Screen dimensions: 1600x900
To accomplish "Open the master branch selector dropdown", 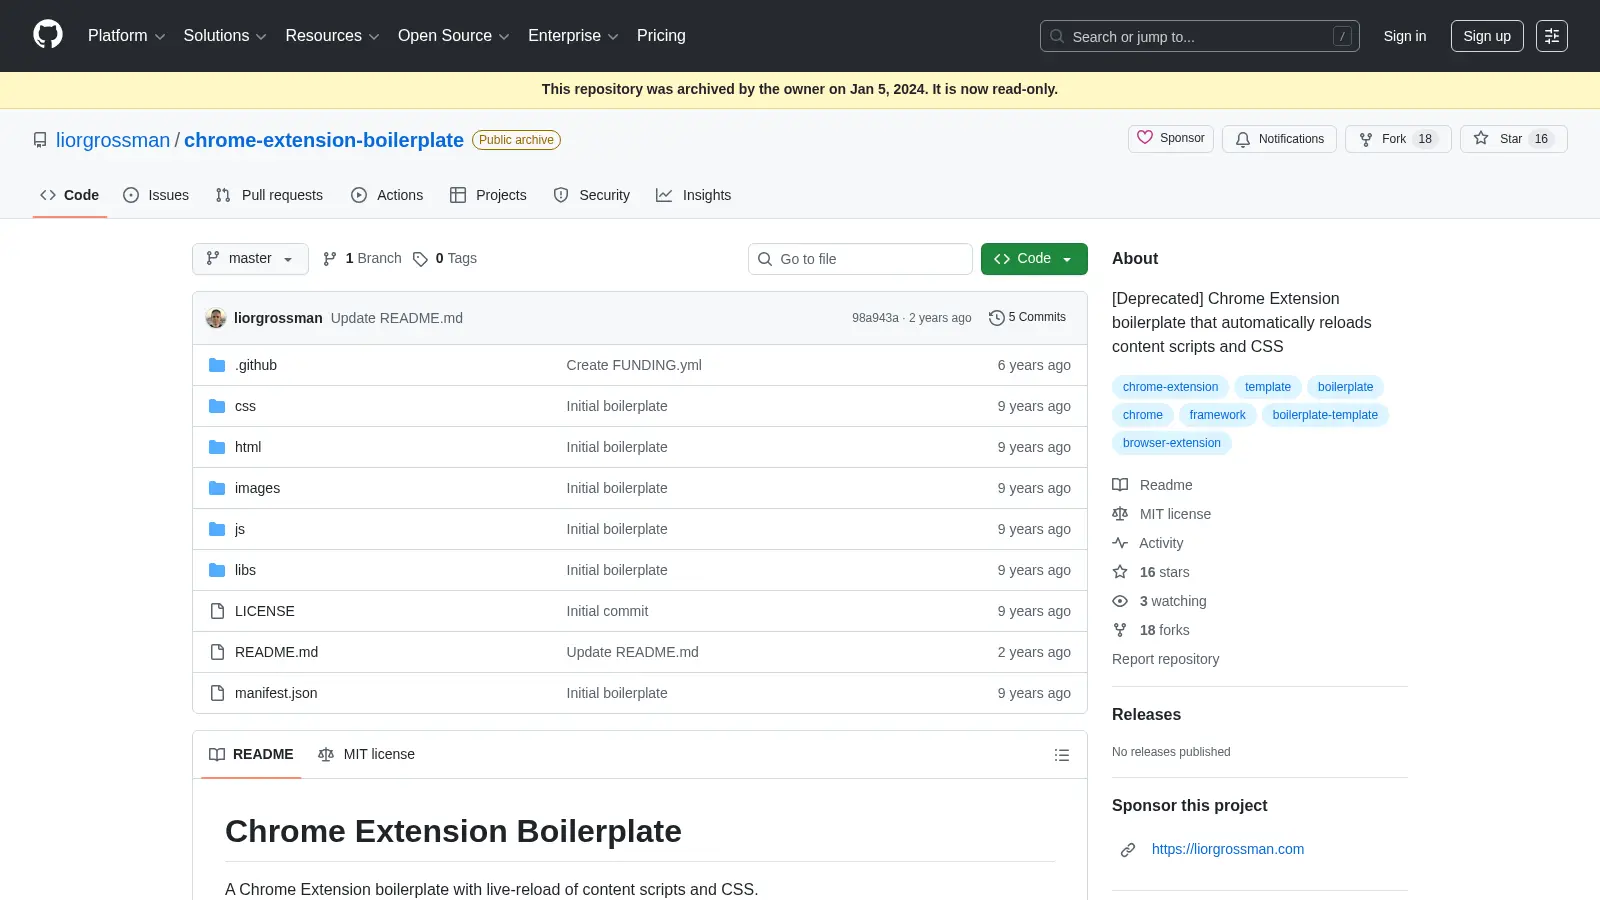I will [x=250, y=258].
